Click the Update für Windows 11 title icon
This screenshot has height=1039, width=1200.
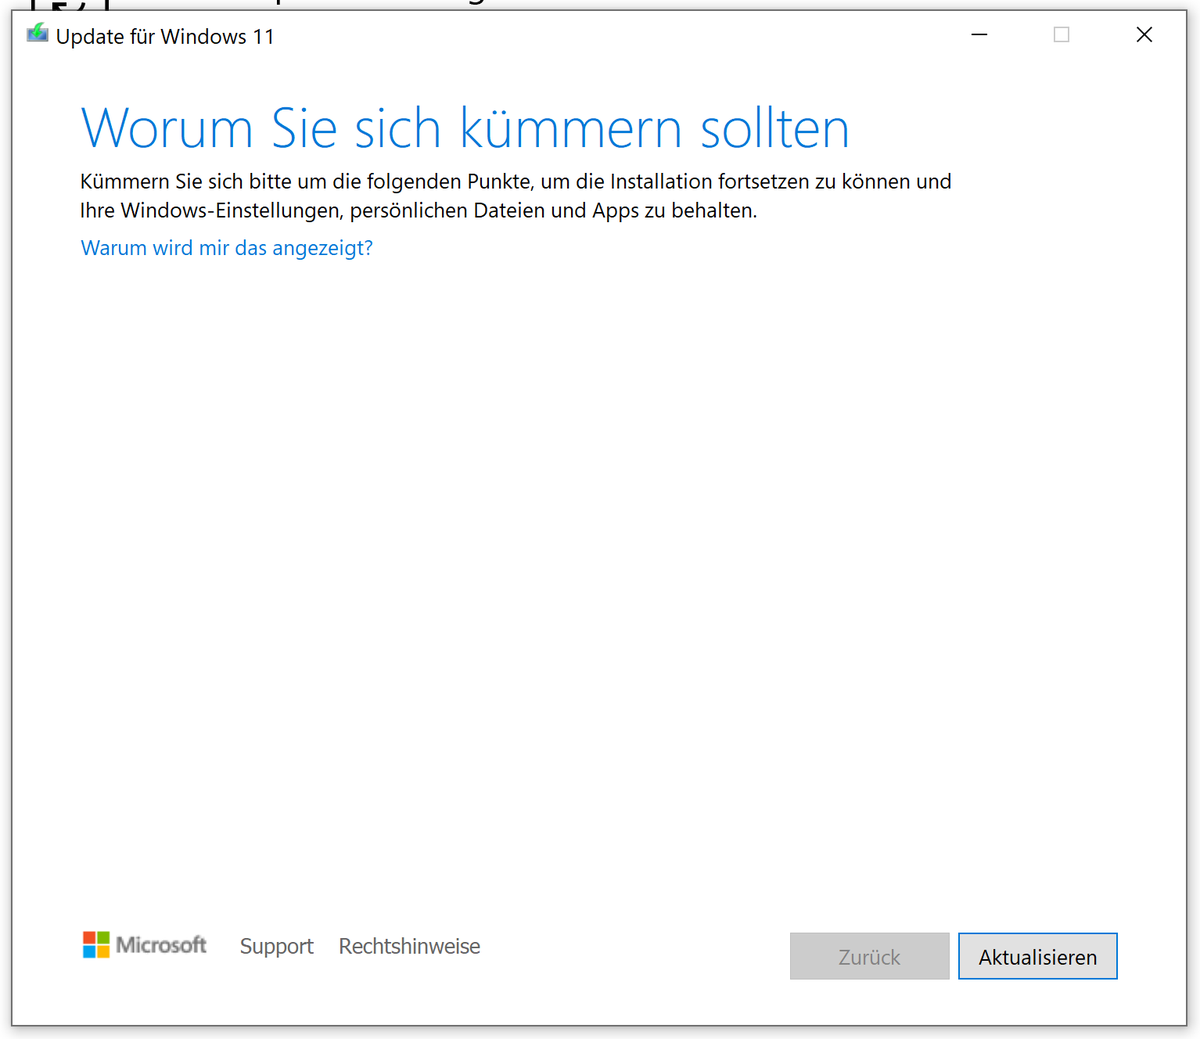tap(37, 34)
